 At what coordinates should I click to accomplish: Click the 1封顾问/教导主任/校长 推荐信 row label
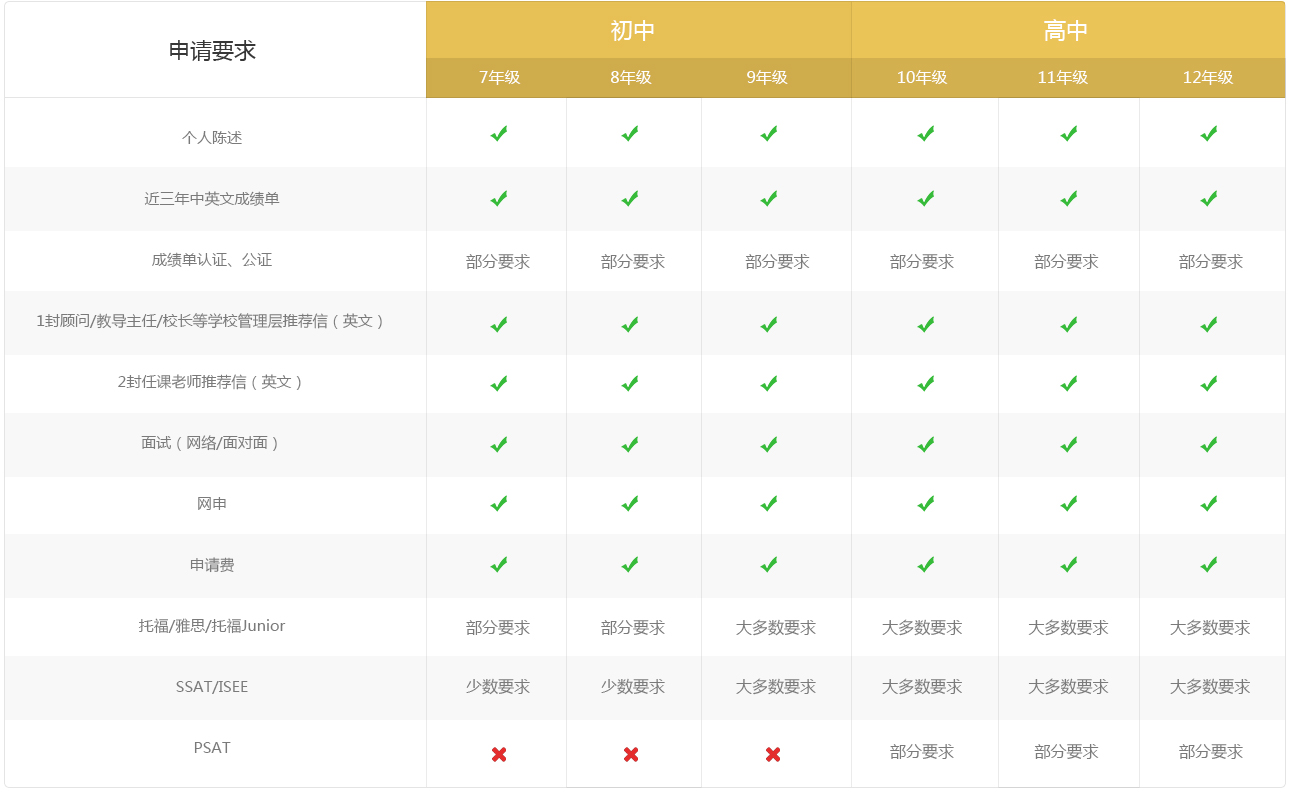pyautogui.click(x=212, y=321)
